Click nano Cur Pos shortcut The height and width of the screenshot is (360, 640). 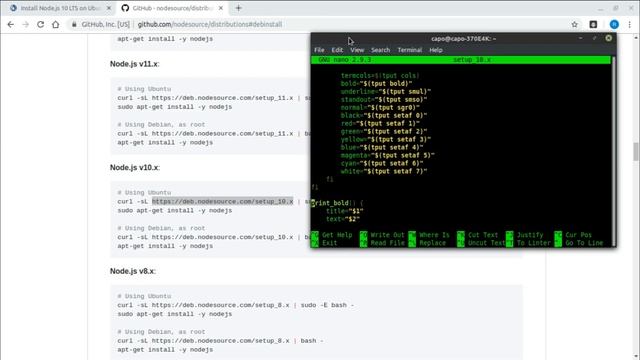[573, 235]
